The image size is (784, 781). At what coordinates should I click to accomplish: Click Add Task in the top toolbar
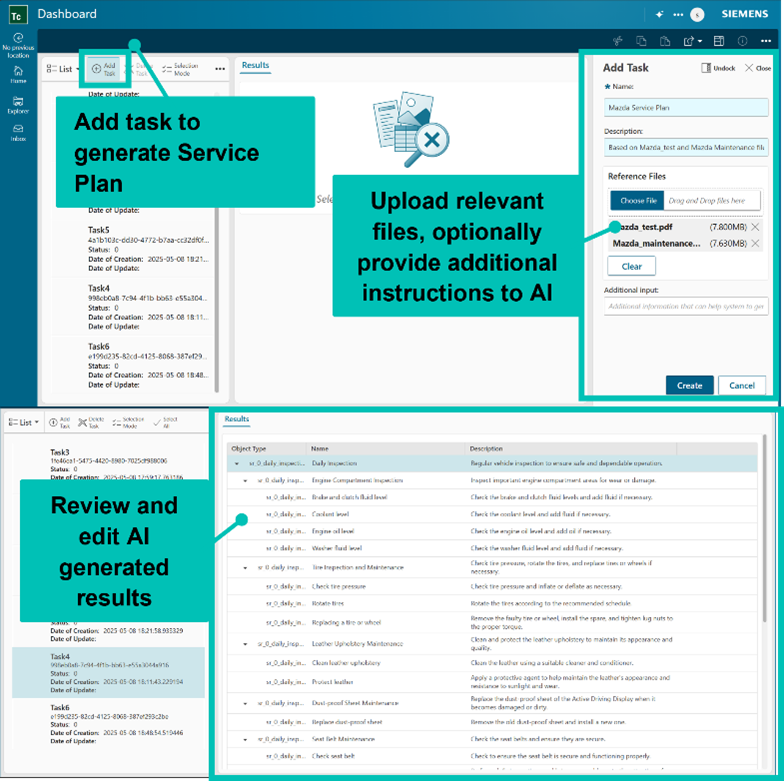click(x=103, y=68)
